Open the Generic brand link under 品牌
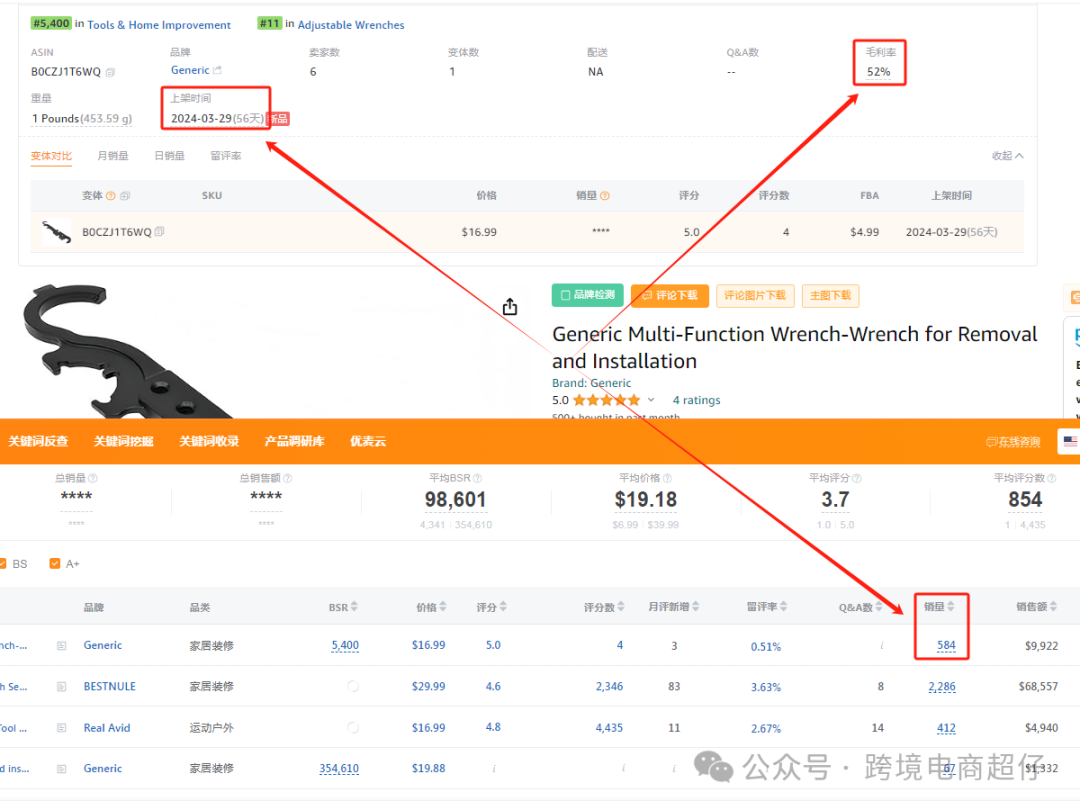 coord(190,70)
